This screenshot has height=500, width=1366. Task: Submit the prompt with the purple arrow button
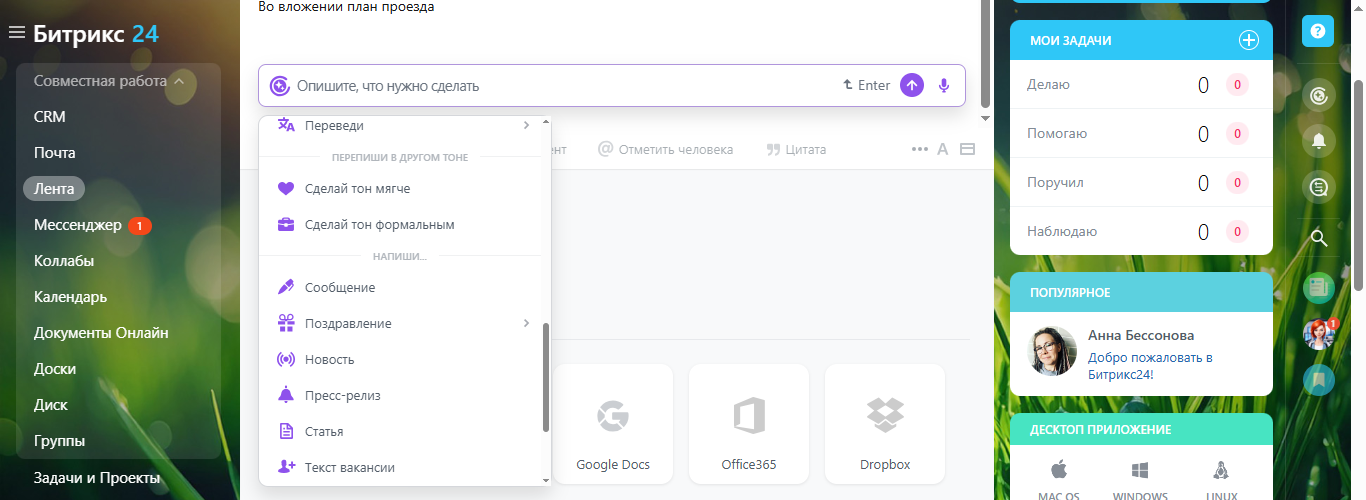point(912,85)
